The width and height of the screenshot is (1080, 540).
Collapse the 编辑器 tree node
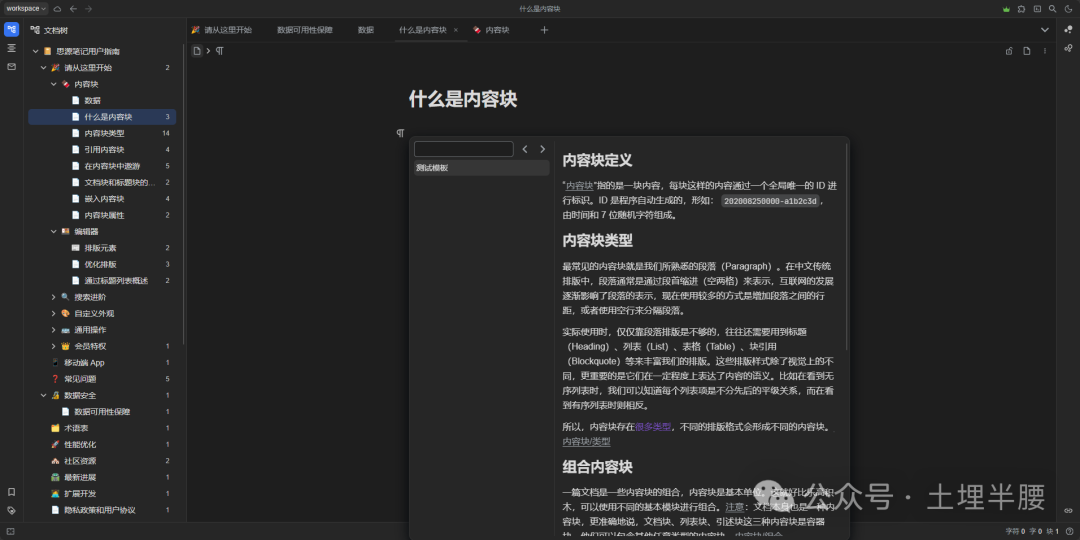(54, 231)
